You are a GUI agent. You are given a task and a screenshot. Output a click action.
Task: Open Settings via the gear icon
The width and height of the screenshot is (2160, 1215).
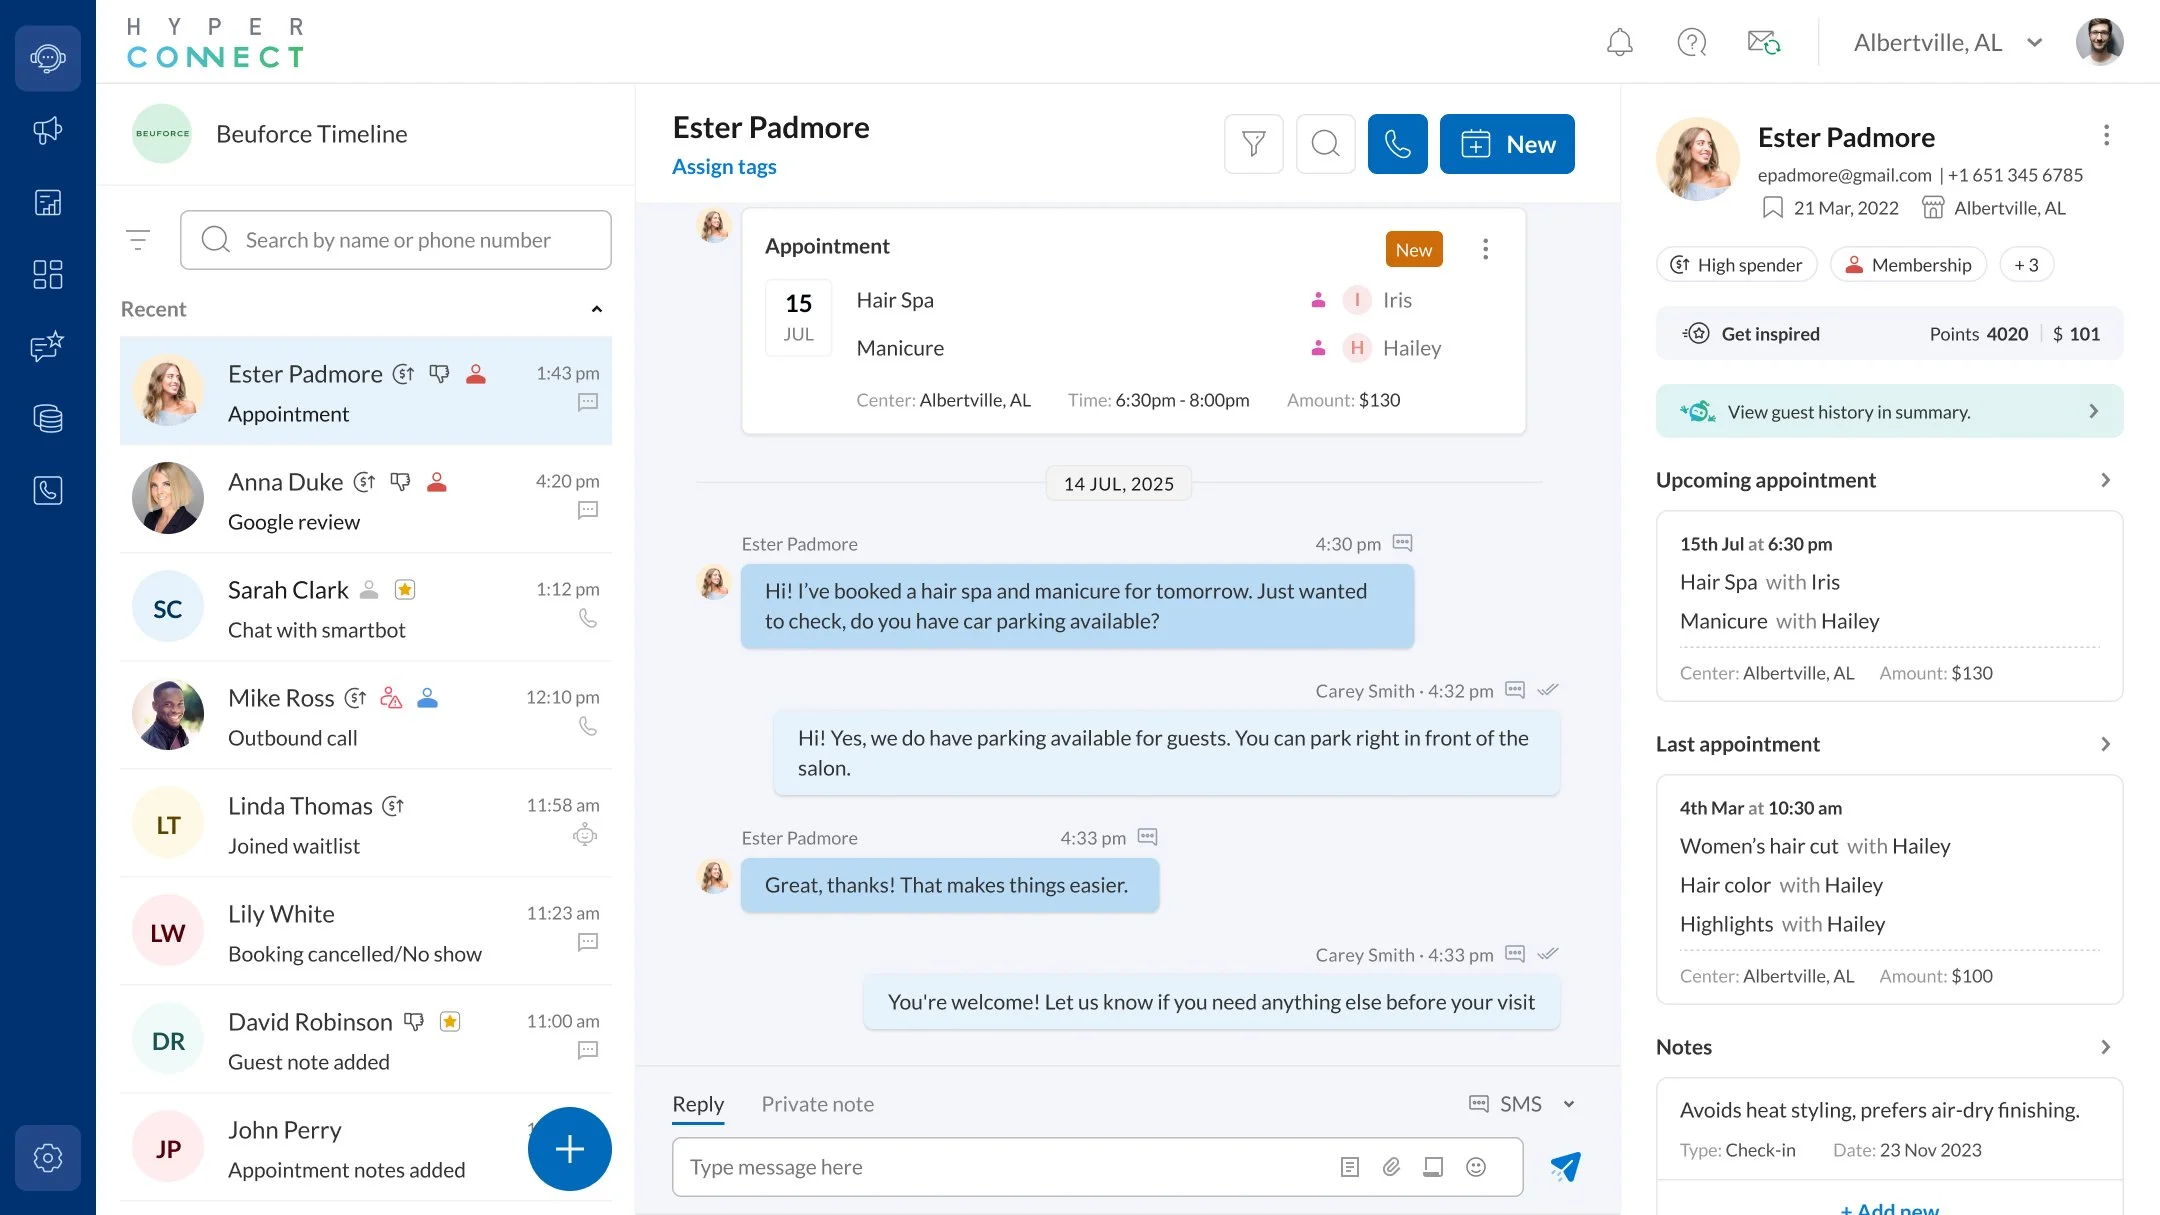47,1157
